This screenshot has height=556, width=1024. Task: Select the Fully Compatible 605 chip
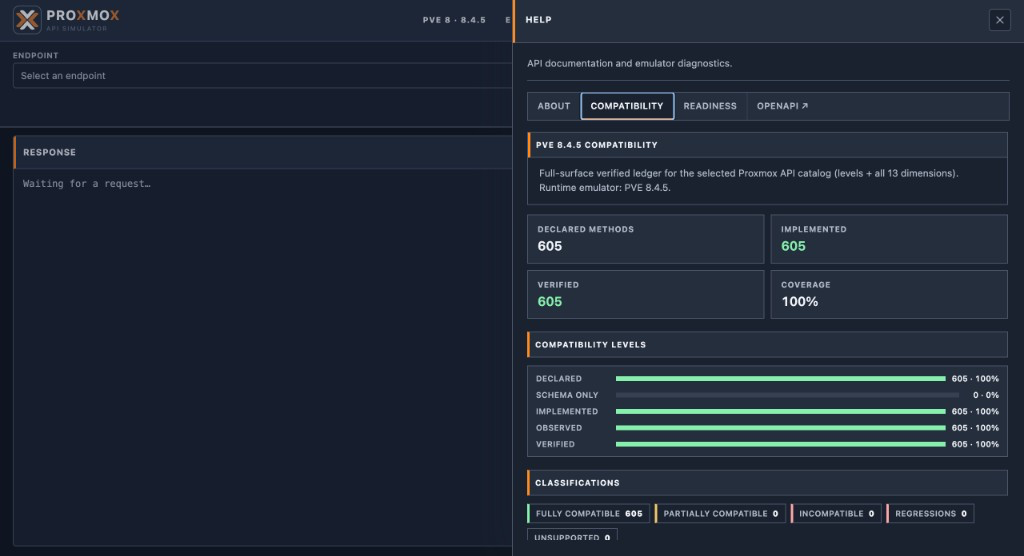(588, 514)
